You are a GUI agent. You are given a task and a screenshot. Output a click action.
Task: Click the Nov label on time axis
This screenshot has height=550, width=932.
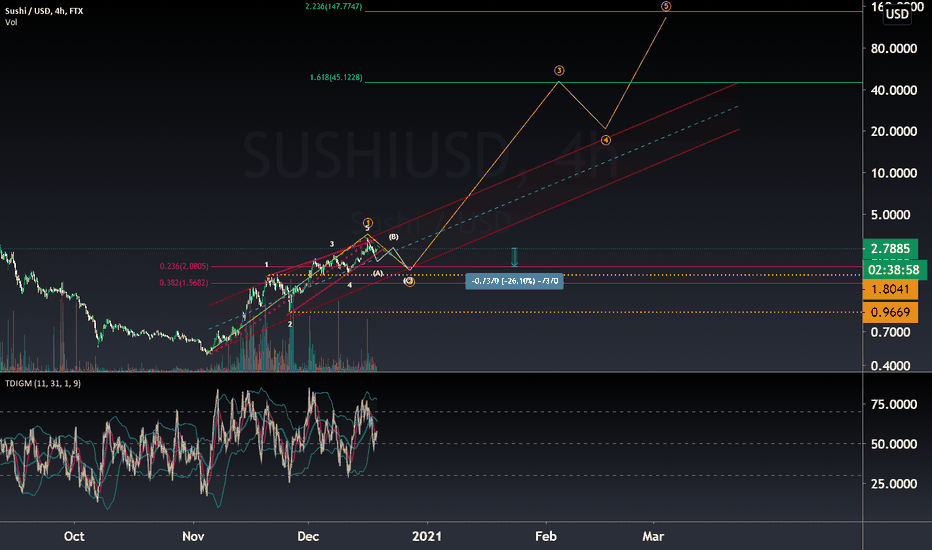tap(193, 536)
